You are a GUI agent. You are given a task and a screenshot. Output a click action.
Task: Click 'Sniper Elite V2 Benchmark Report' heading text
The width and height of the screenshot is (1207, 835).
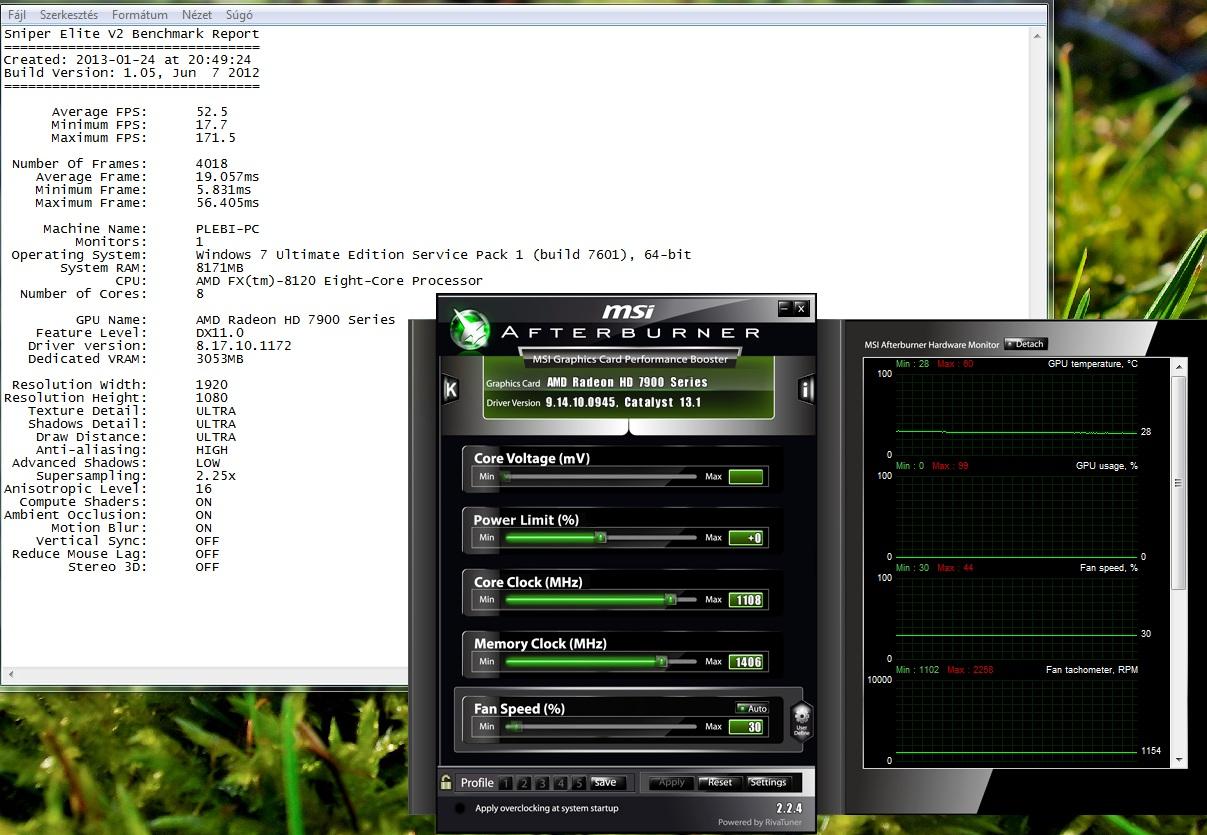click(132, 34)
